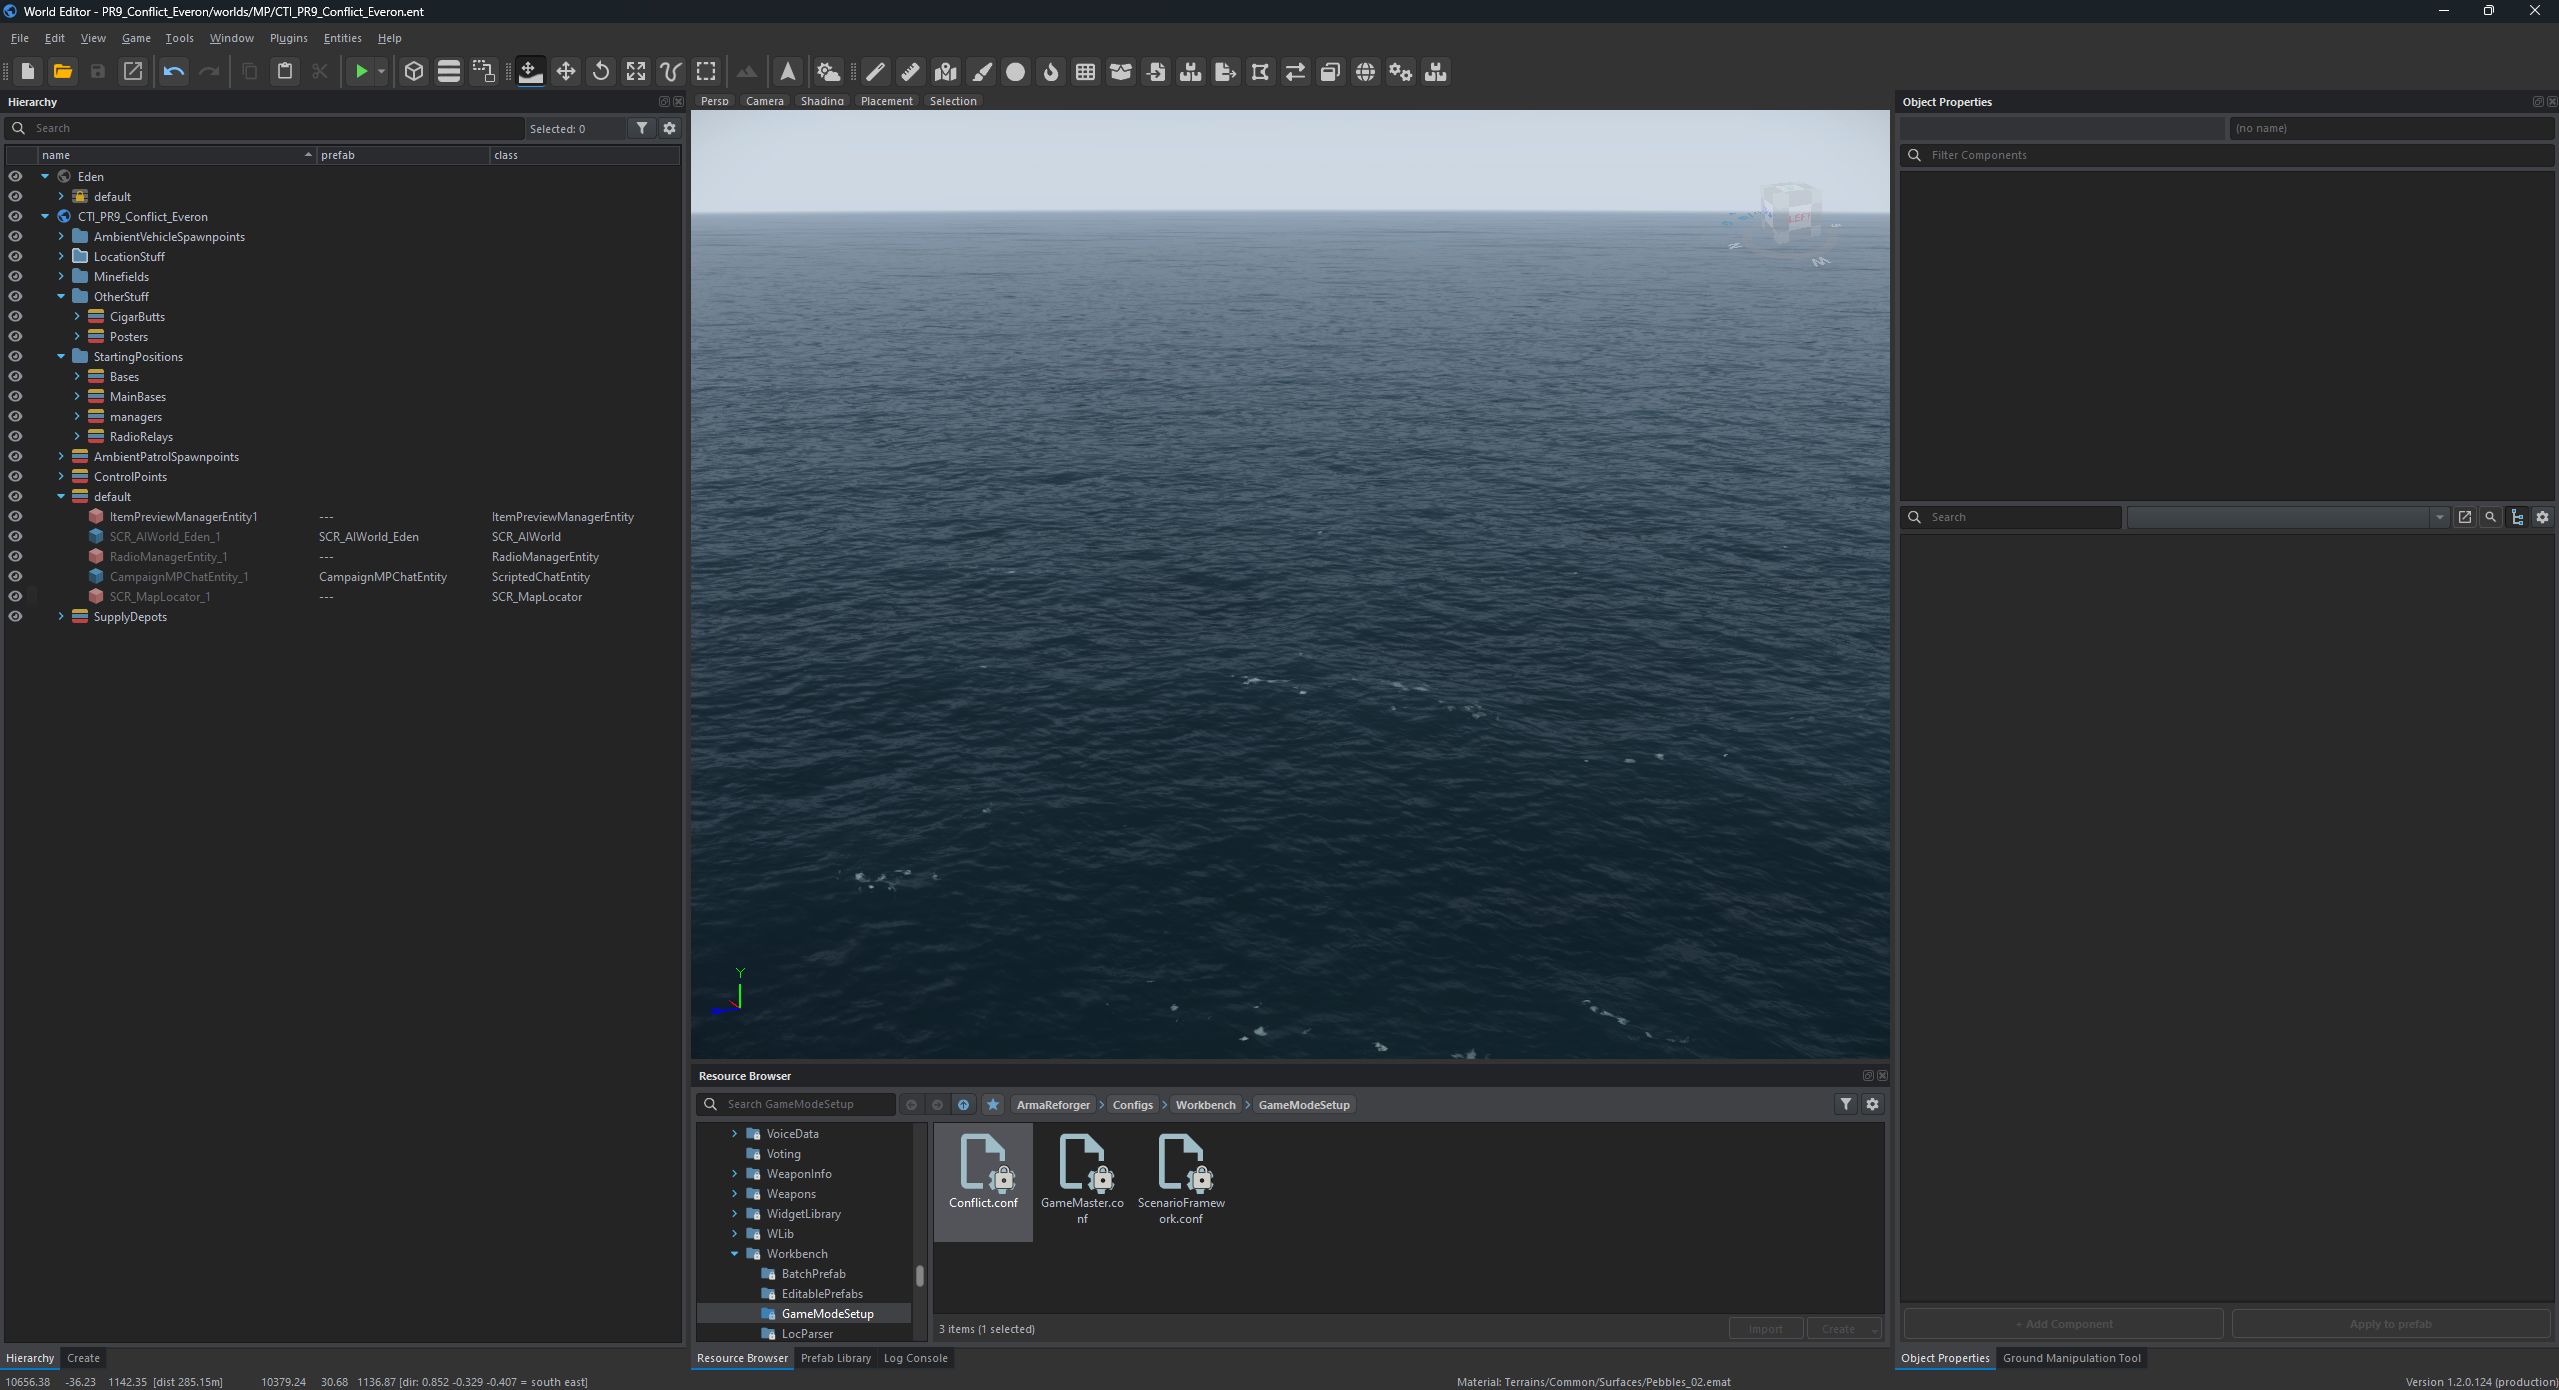Open the Plugins menu
The width and height of the screenshot is (2559, 1390).
click(x=288, y=38)
